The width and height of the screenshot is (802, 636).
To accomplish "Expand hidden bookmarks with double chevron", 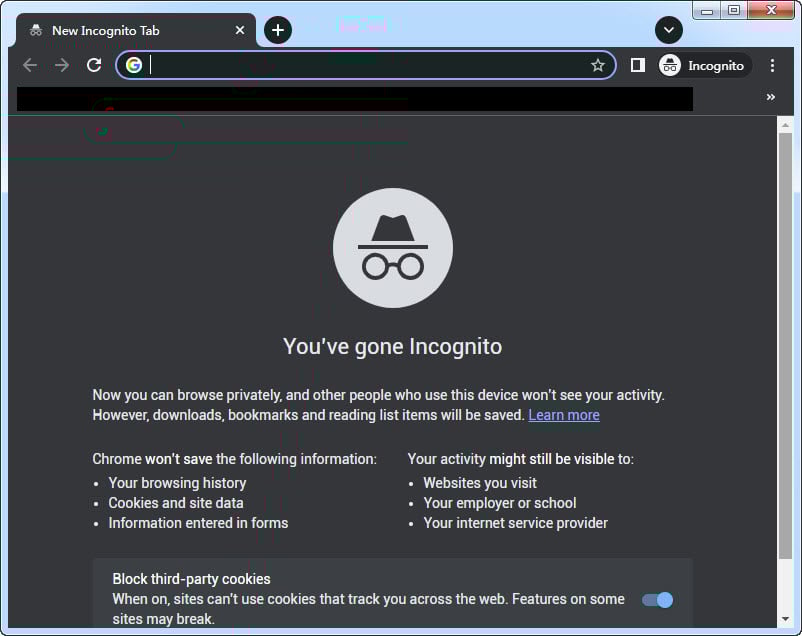I will click(771, 97).
